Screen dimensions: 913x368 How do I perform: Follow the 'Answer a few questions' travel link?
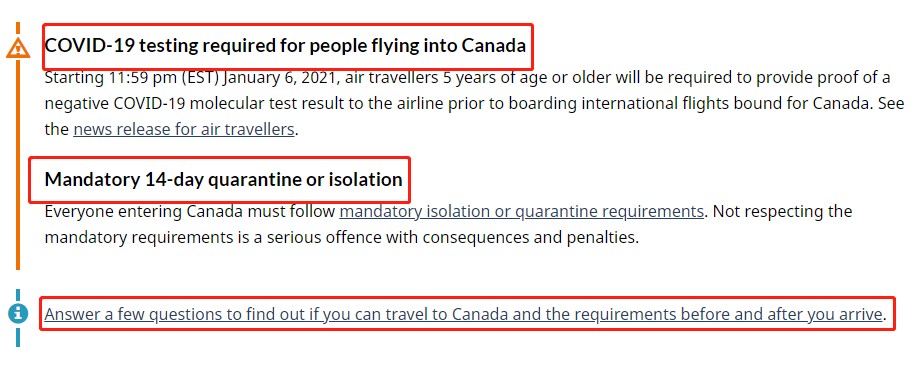coord(463,314)
